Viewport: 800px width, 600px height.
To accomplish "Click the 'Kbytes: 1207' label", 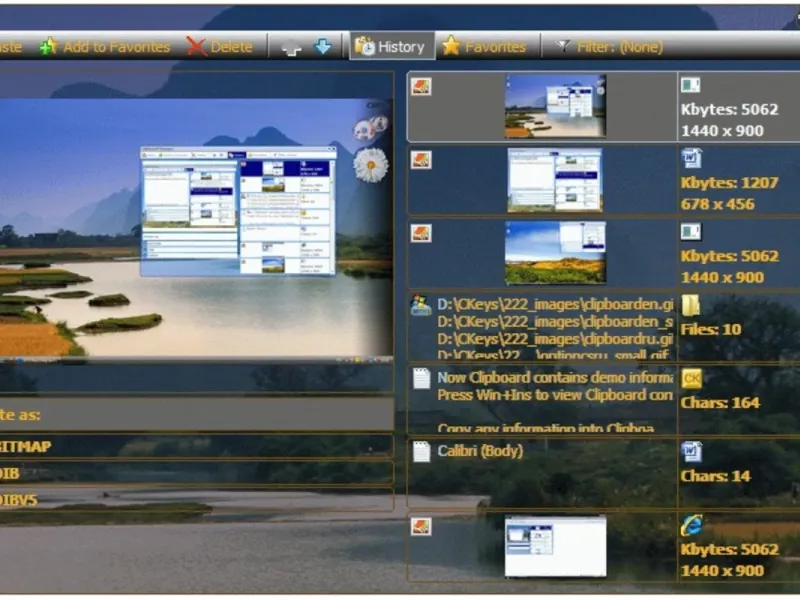I will pos(729,183).
